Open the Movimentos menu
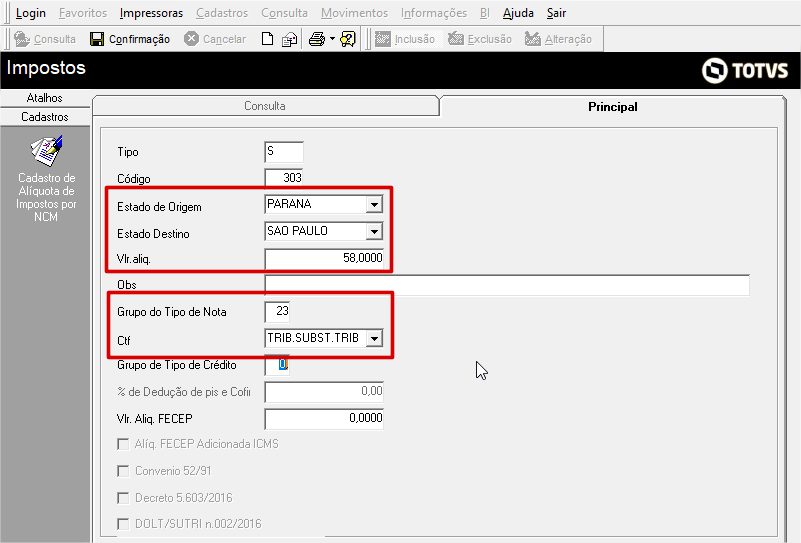Screen dimensions: 801x543 [354, 13]
